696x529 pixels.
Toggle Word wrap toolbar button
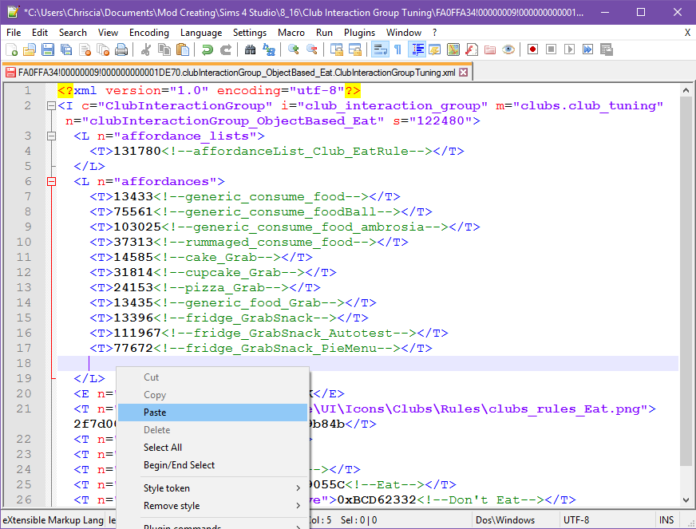coord(379,49)
